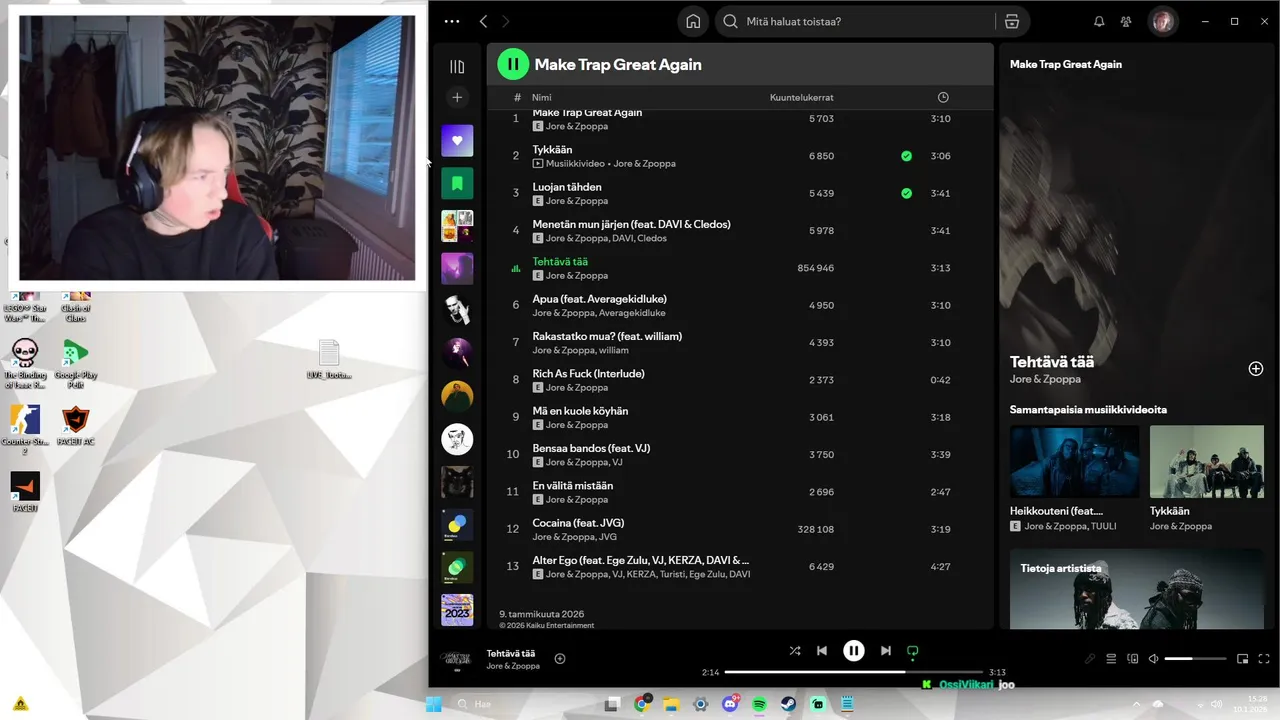Click the plus to create a playlist
Image resolution: width=1280 pixels, height=720 pixels.
(457, 97)
